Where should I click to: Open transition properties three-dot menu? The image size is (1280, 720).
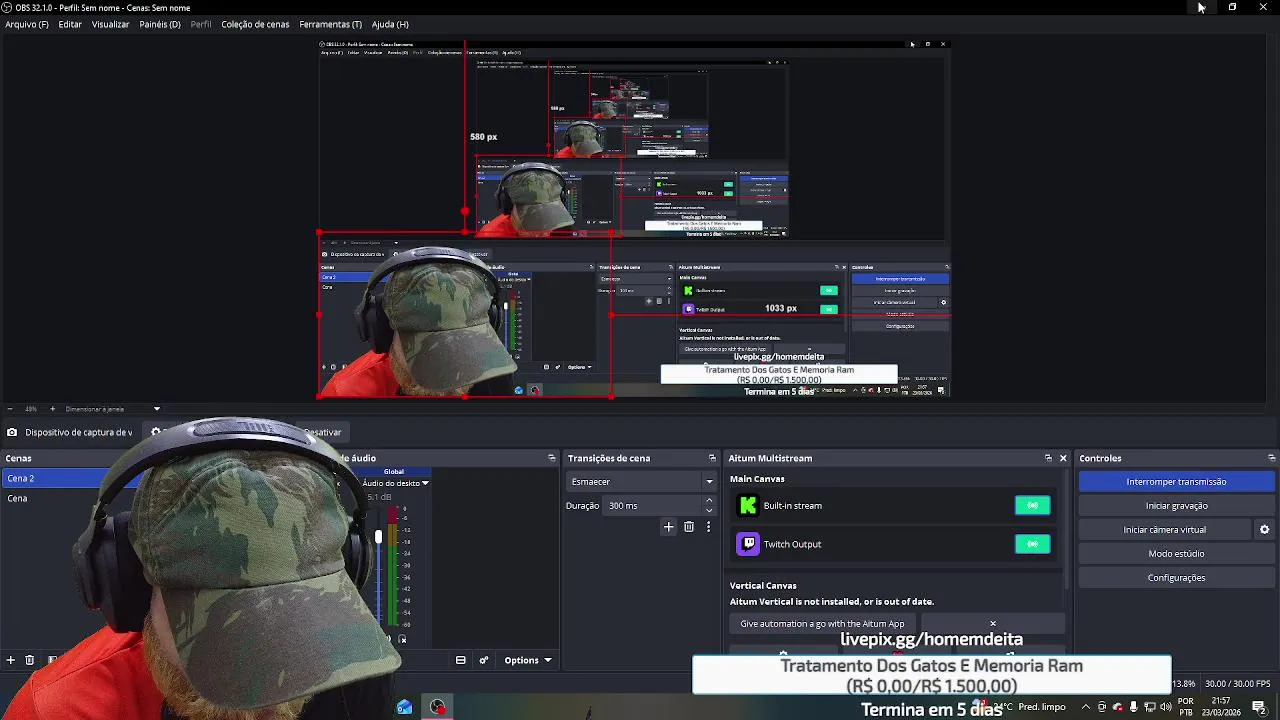pyautogui.click(x=708, y=527)
